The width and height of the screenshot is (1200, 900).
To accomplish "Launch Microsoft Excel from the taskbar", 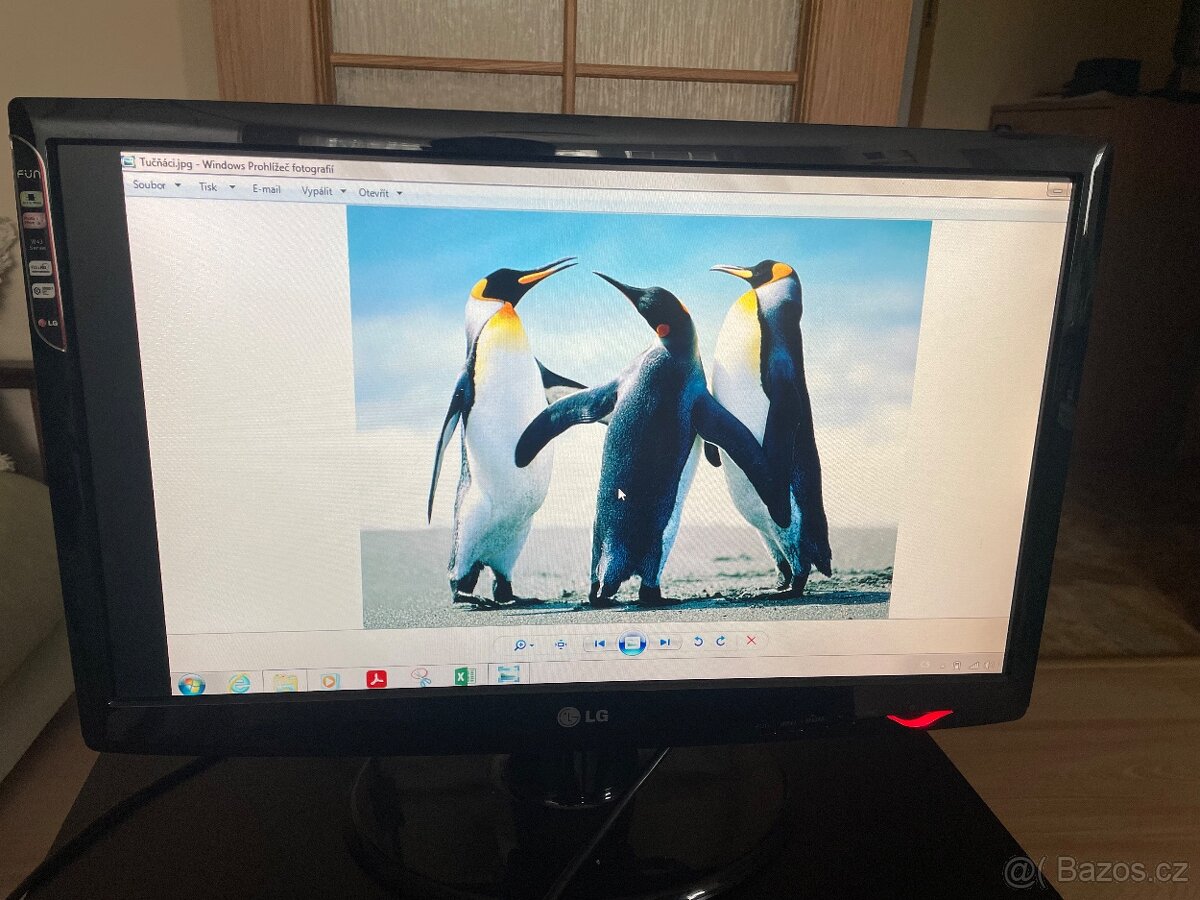I will [465, 678].
